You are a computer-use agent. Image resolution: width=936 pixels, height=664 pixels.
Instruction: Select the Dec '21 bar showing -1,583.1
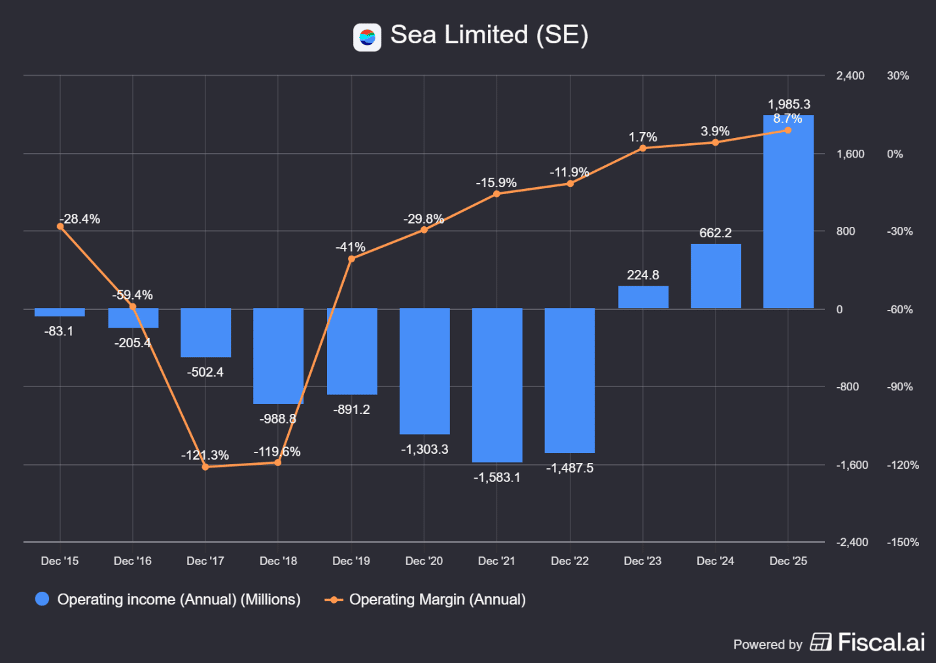click(497, 385)
